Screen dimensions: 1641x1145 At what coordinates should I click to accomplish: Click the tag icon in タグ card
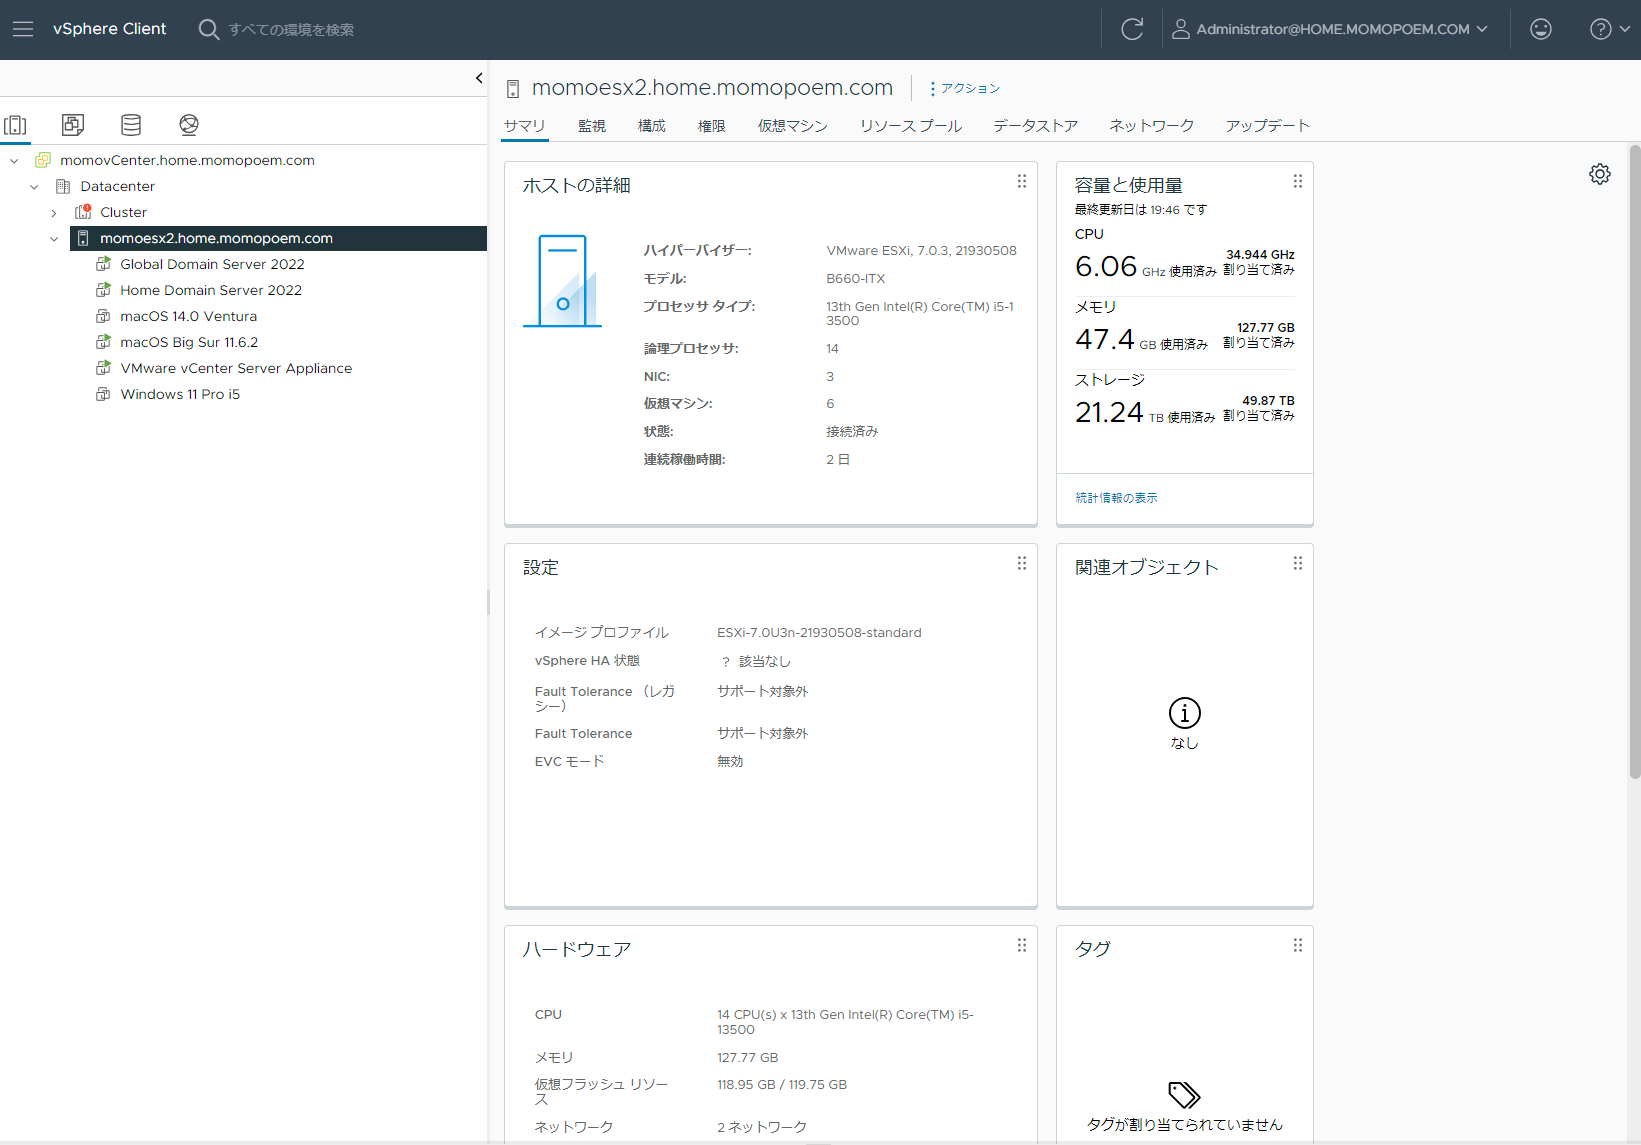click(x=1185, y=1095)
